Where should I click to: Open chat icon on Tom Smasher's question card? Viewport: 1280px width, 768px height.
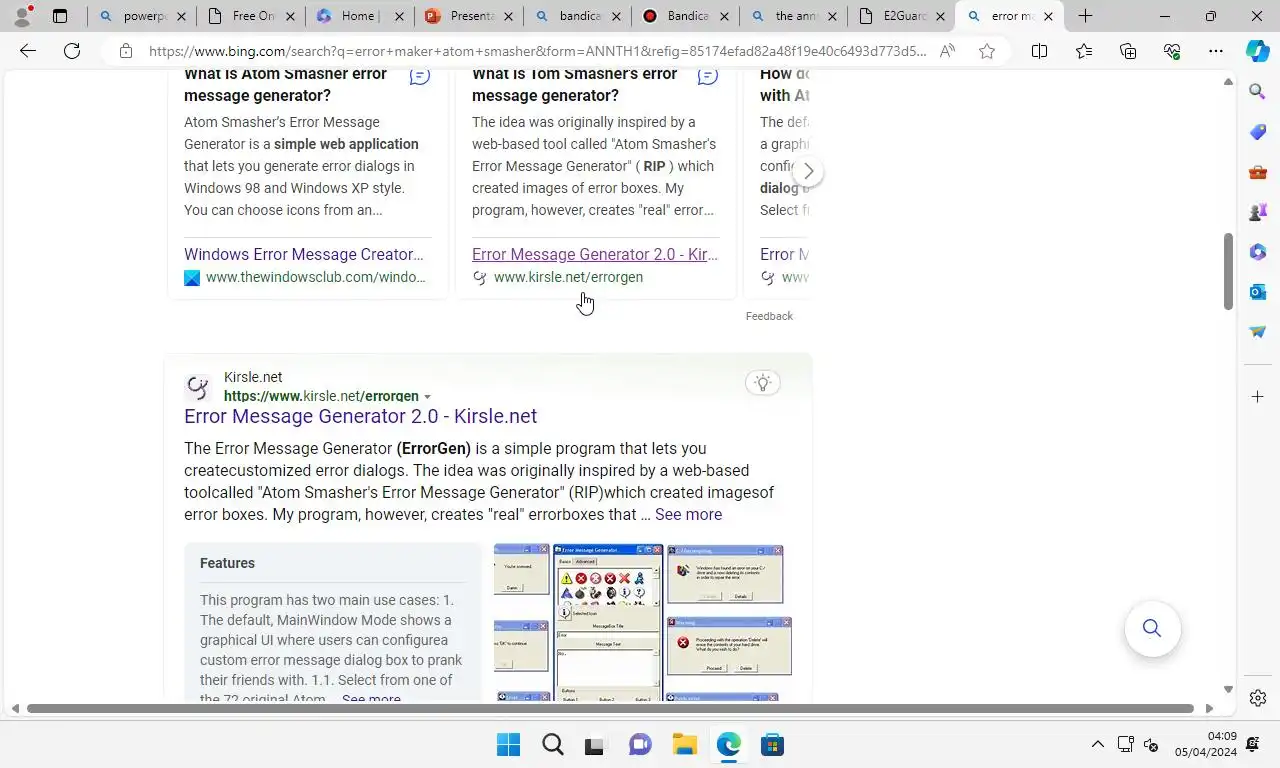tap(708, 76)
